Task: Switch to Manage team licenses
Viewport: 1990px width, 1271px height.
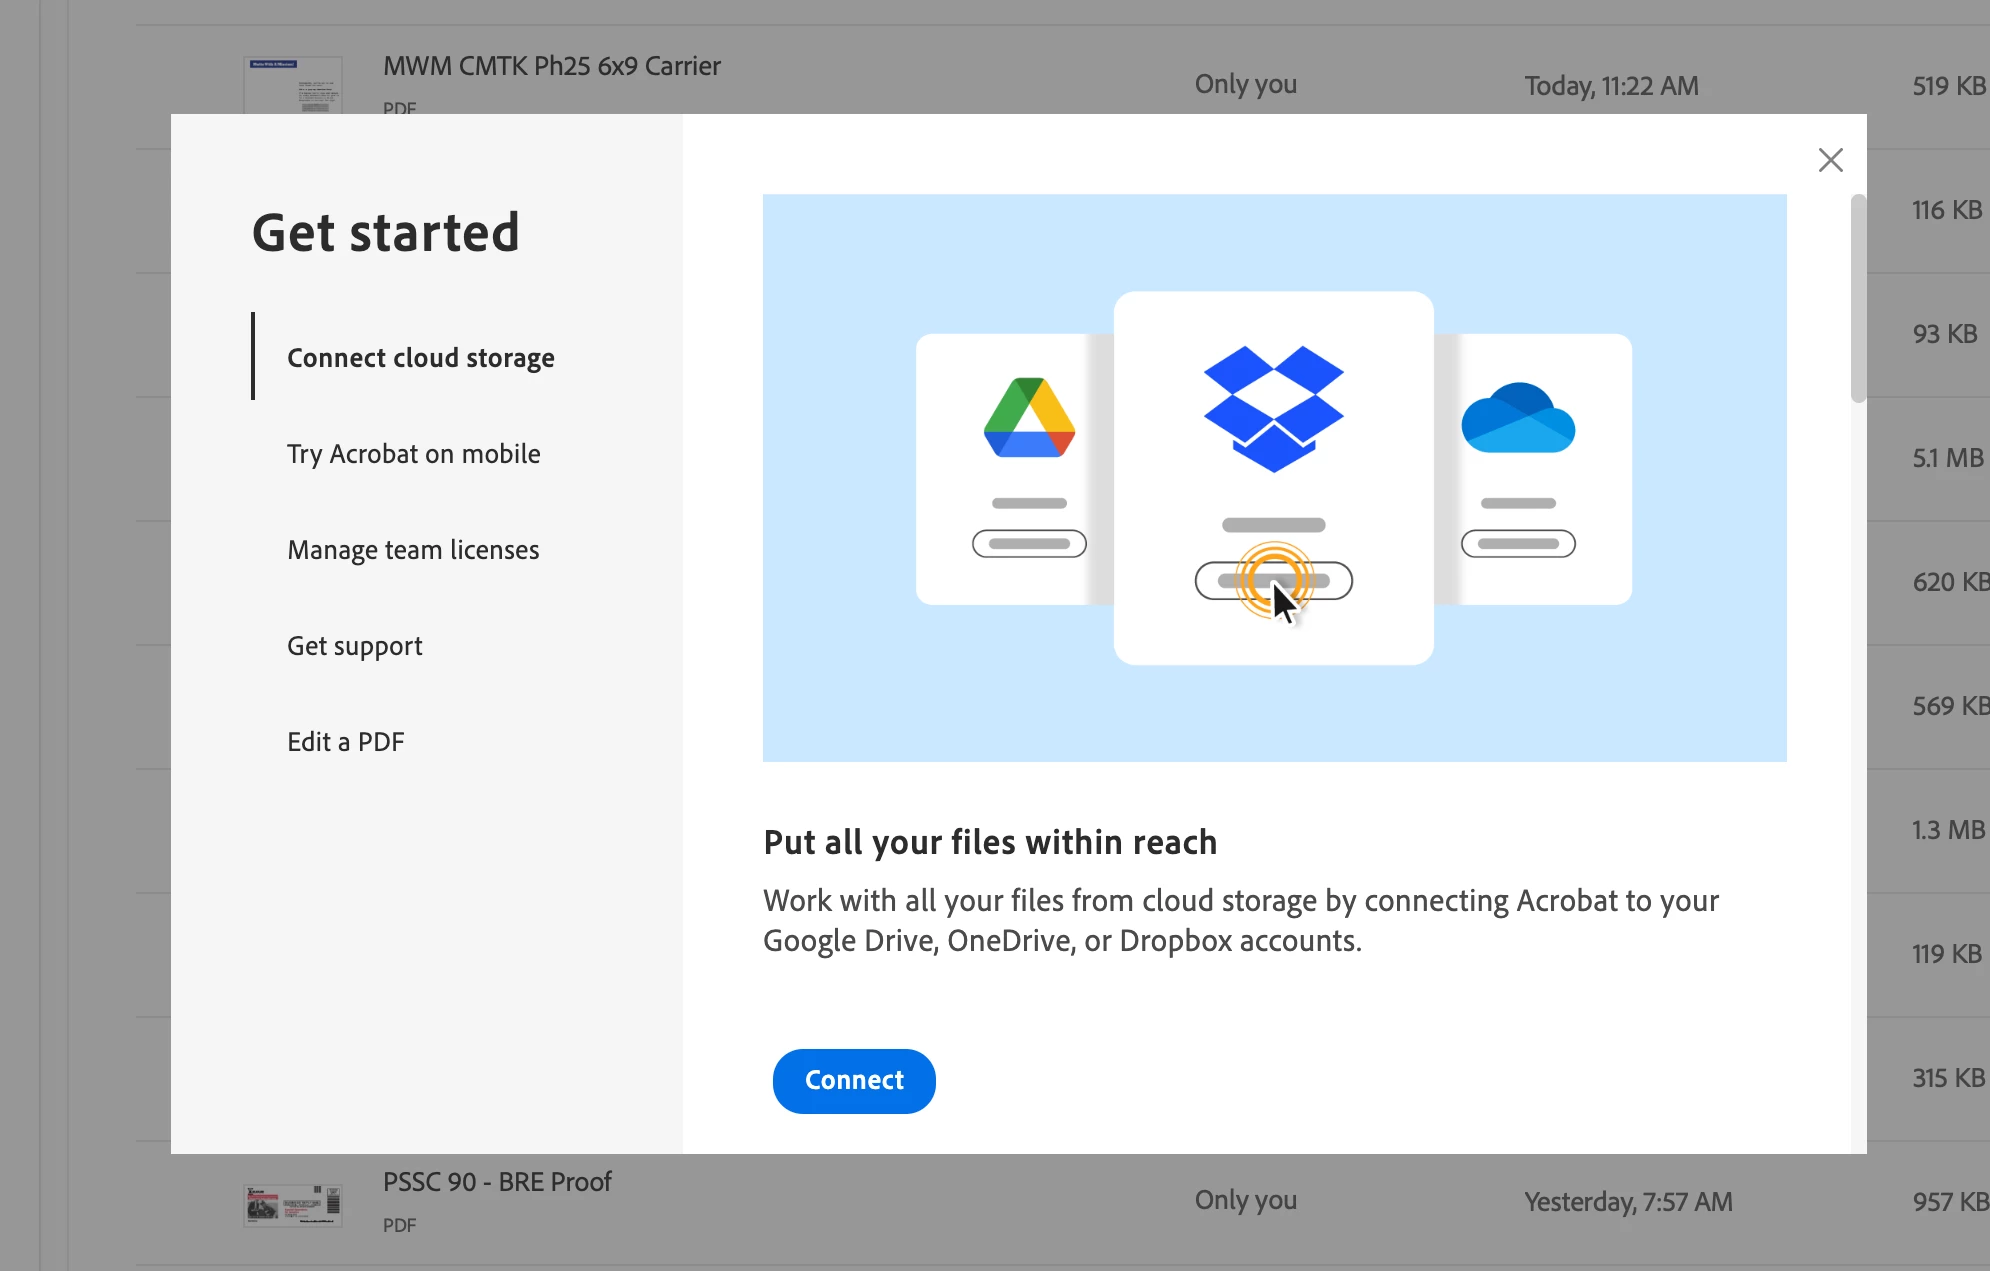Action: pos(413,550)
